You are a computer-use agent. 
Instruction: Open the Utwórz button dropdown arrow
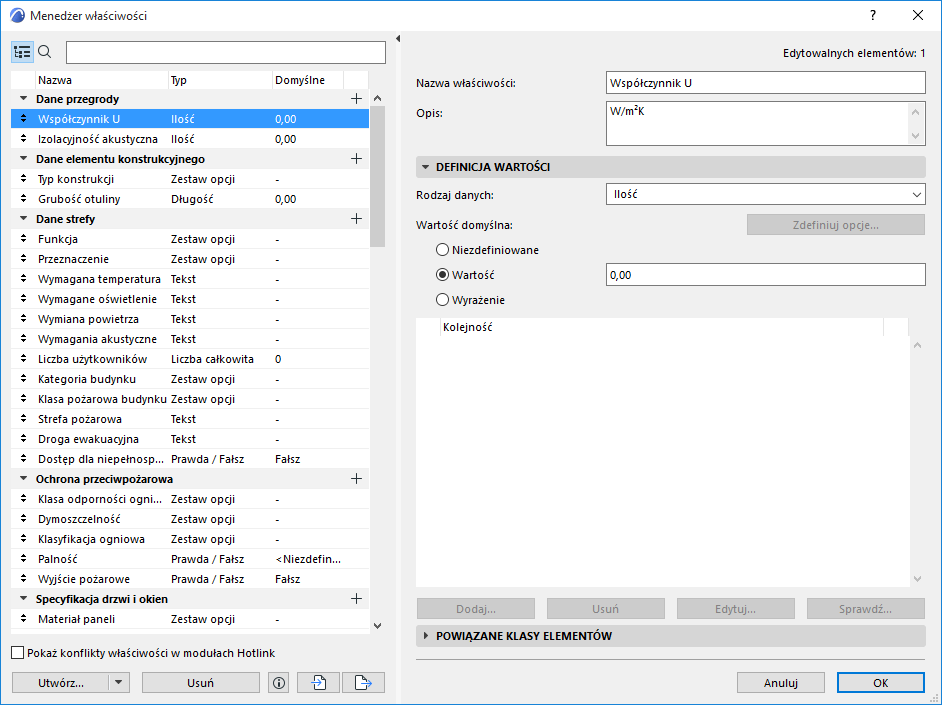coord(118,683)
